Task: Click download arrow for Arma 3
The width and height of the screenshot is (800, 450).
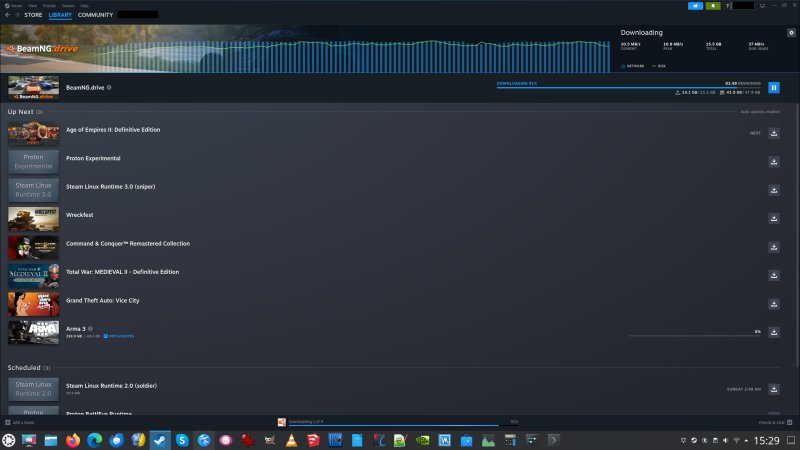Action: click(774, 332)
